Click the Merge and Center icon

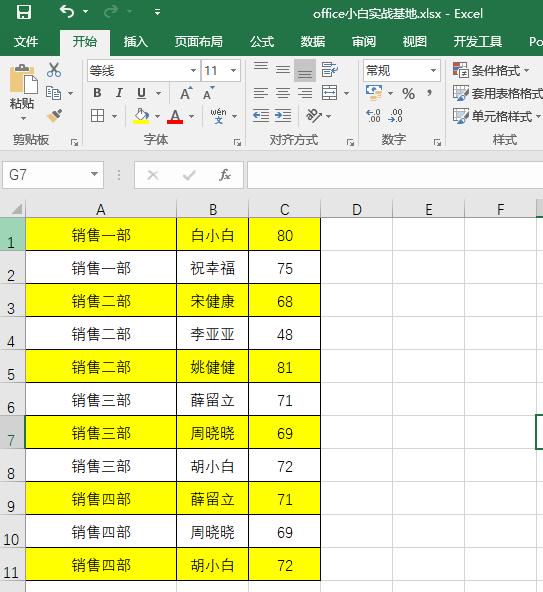tap(329, 93)
